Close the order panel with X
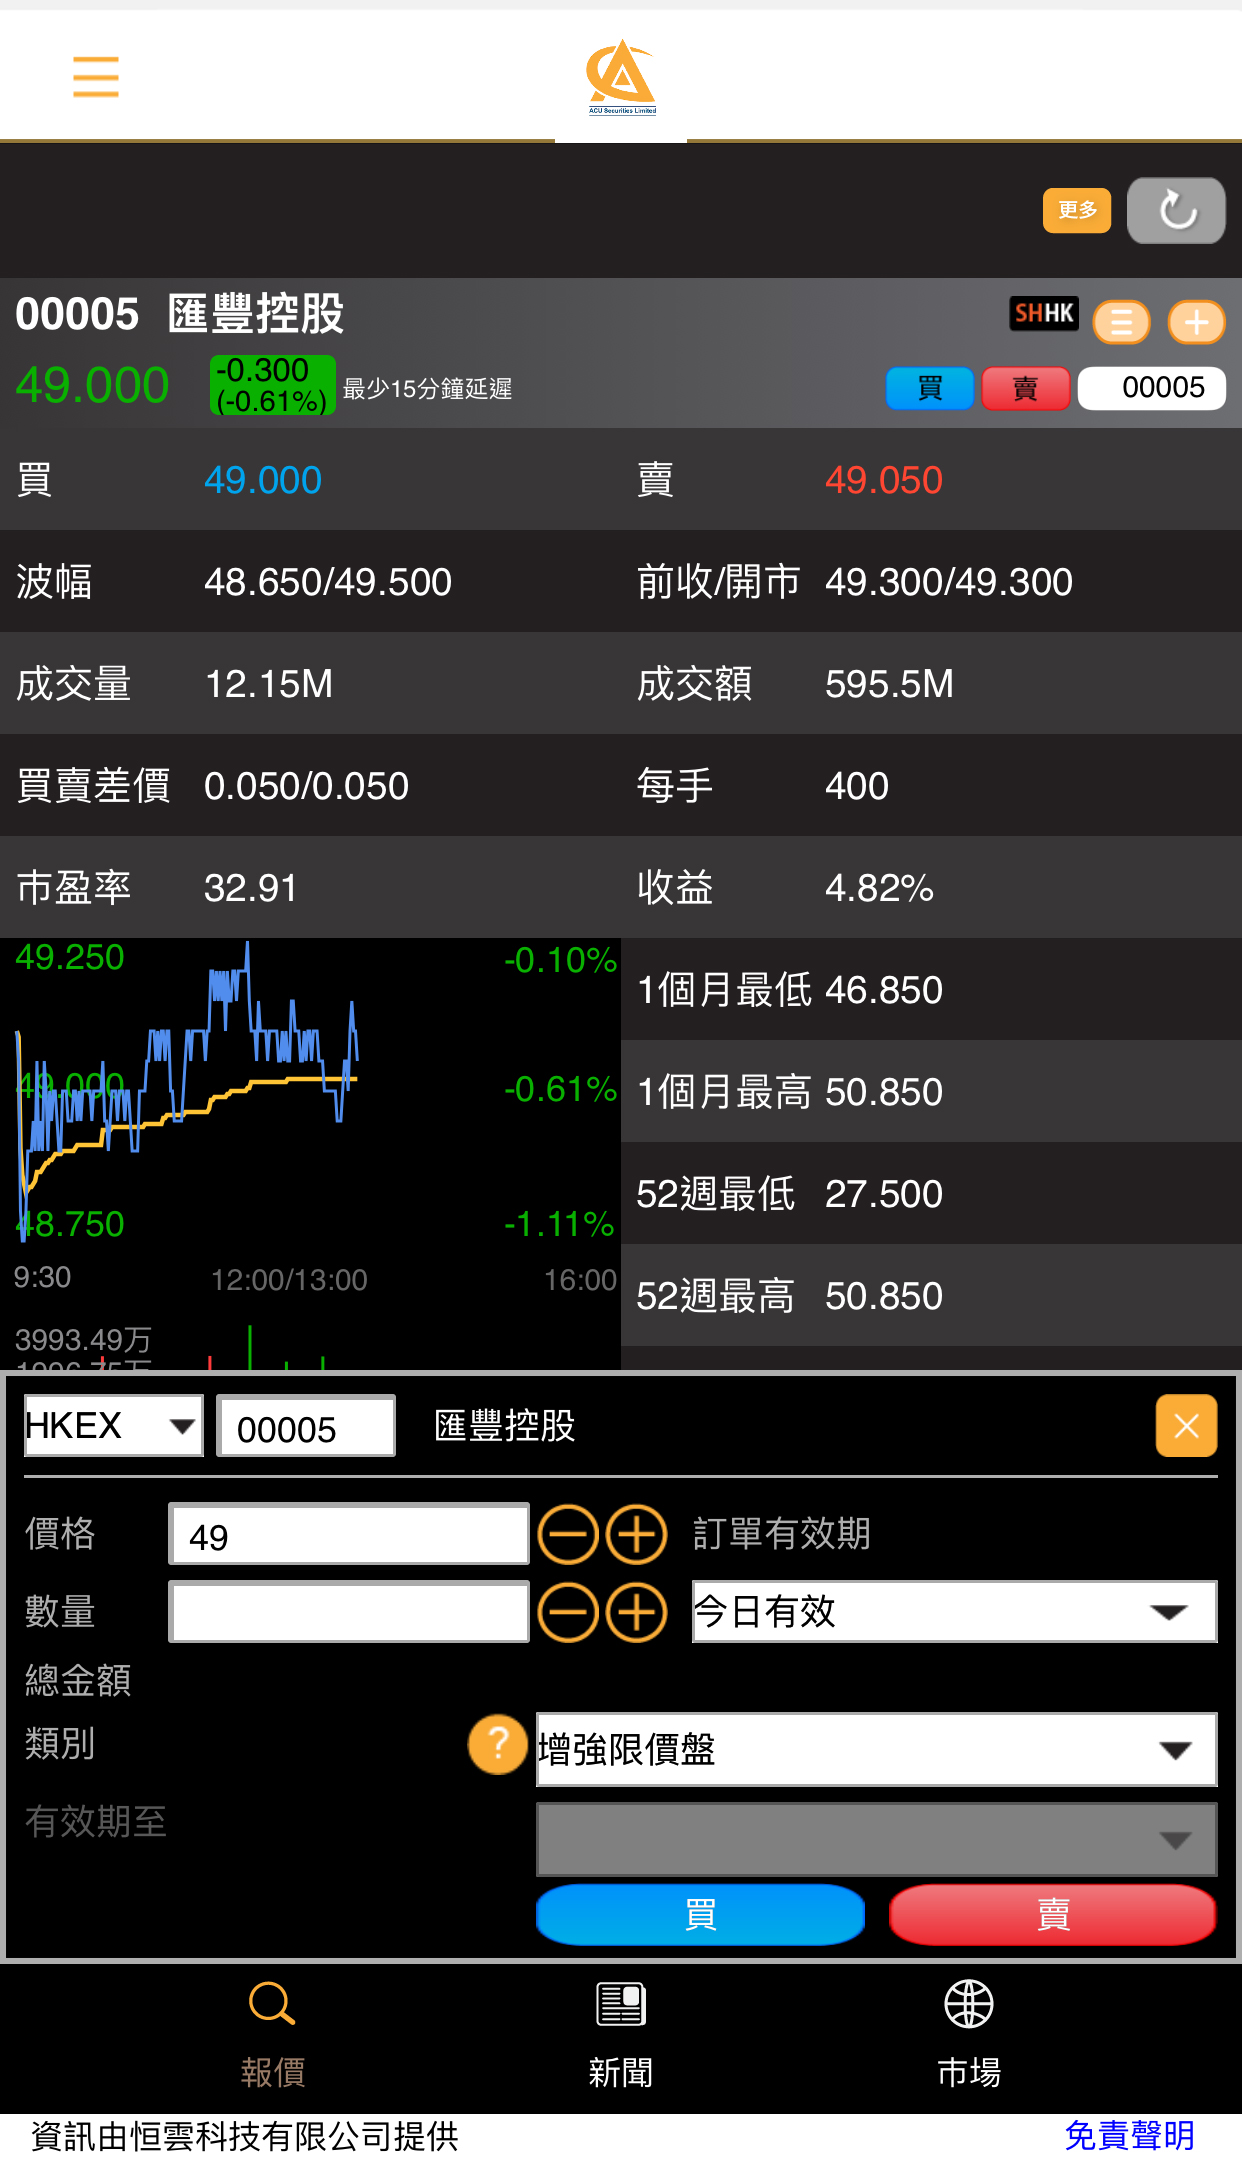1242x2158 pixels. pos(1186,1426)
